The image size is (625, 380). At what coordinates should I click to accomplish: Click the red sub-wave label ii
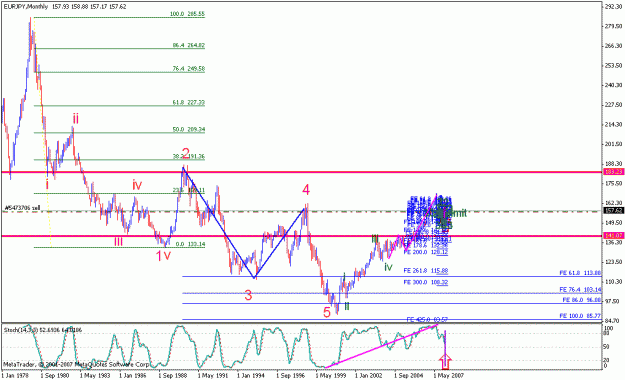click(x=75, y=118)
